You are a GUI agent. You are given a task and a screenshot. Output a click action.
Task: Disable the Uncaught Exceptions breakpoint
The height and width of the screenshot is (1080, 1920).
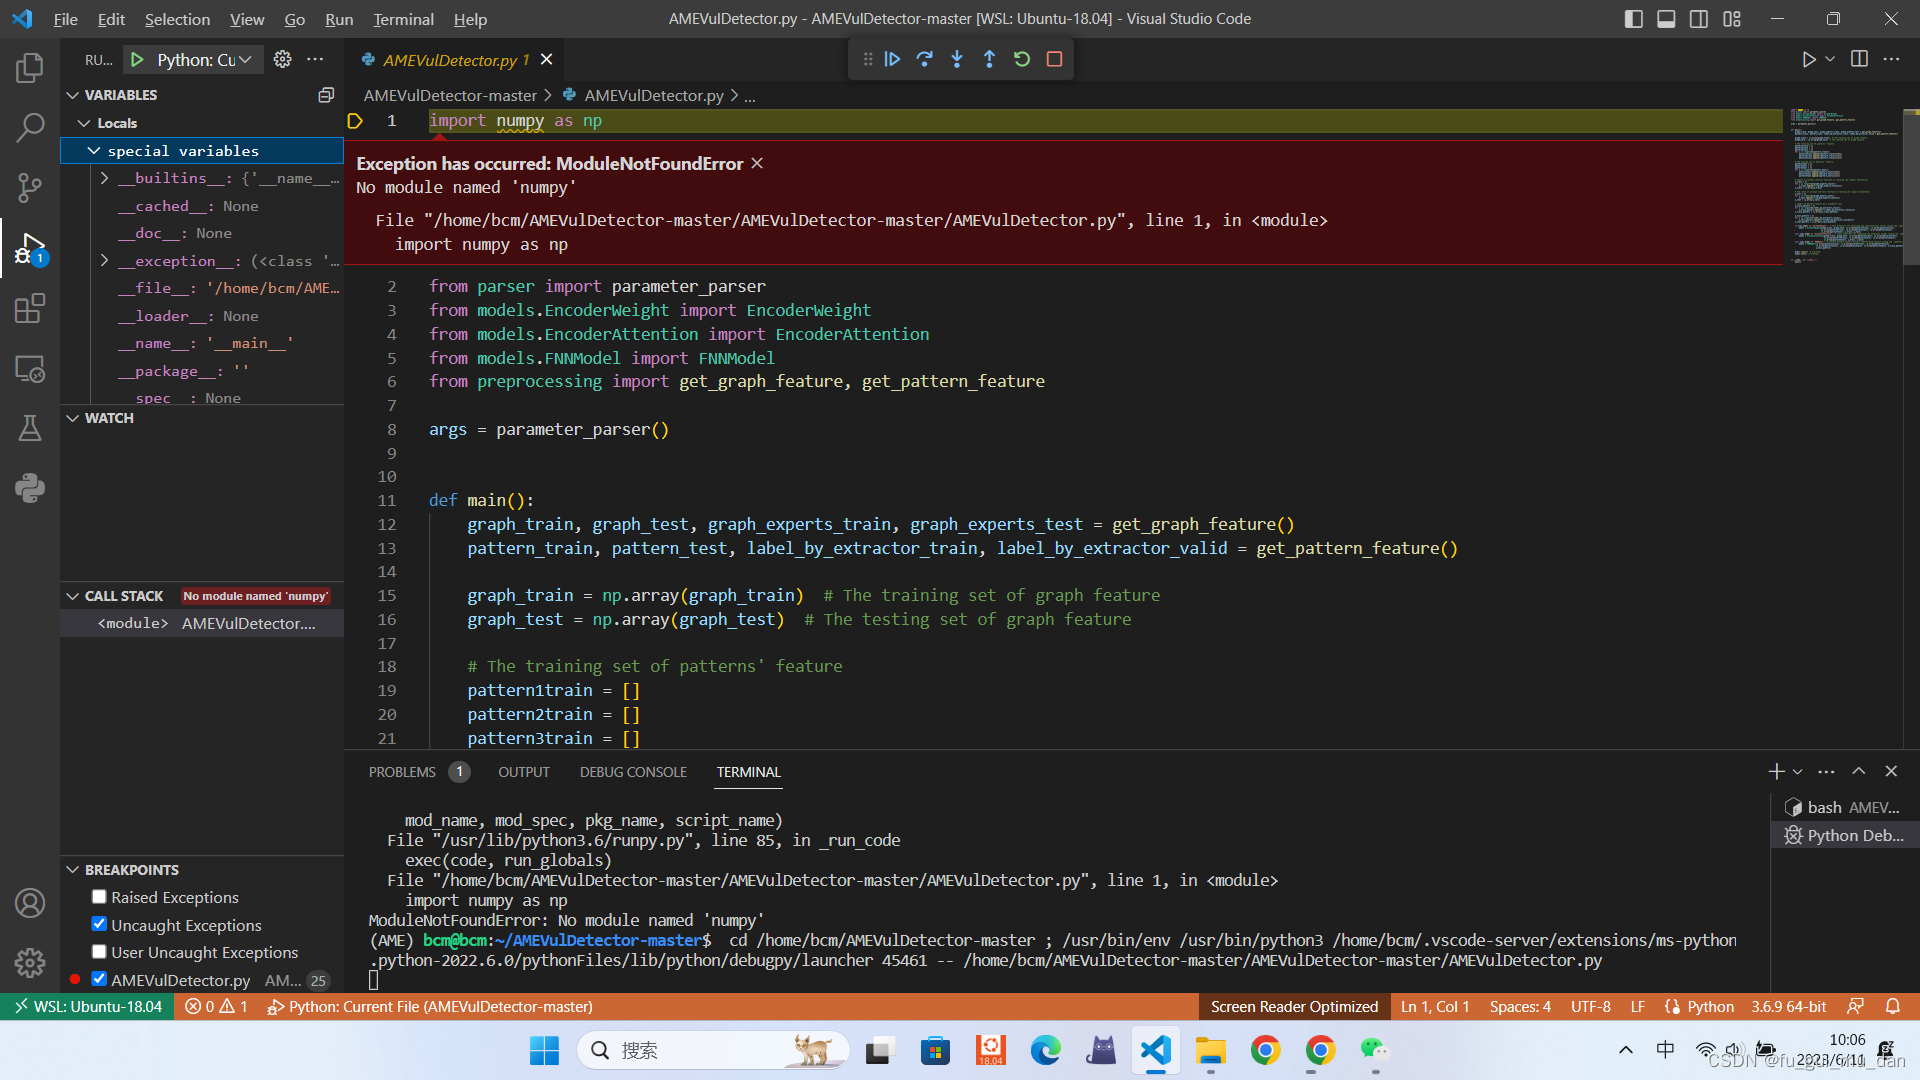click(x=99, y=925)
